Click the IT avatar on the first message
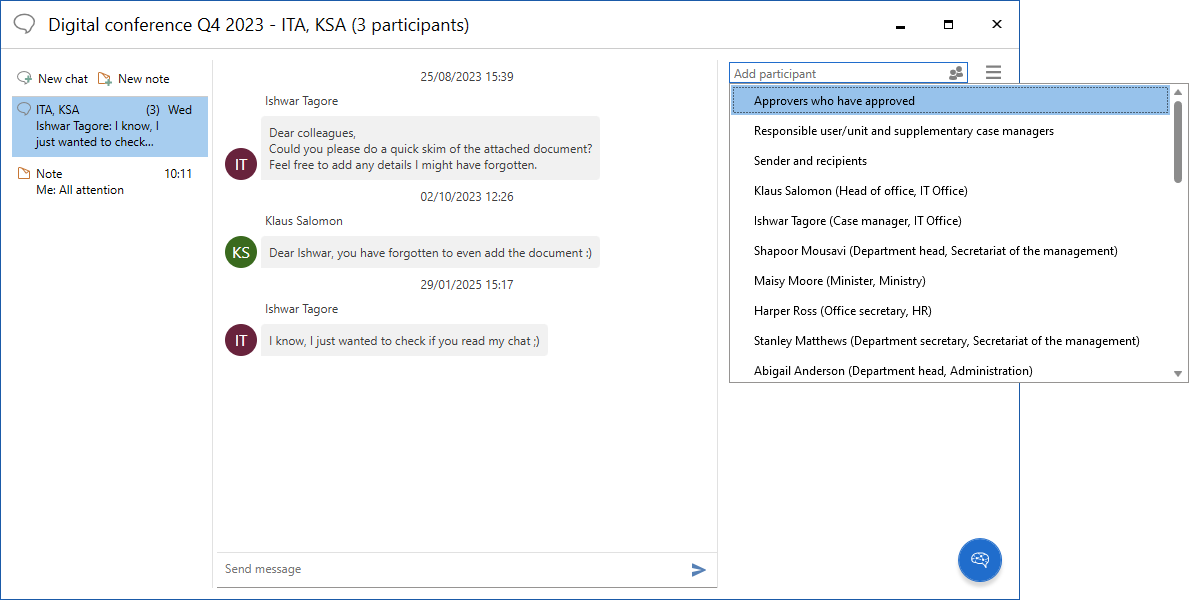 241,165
